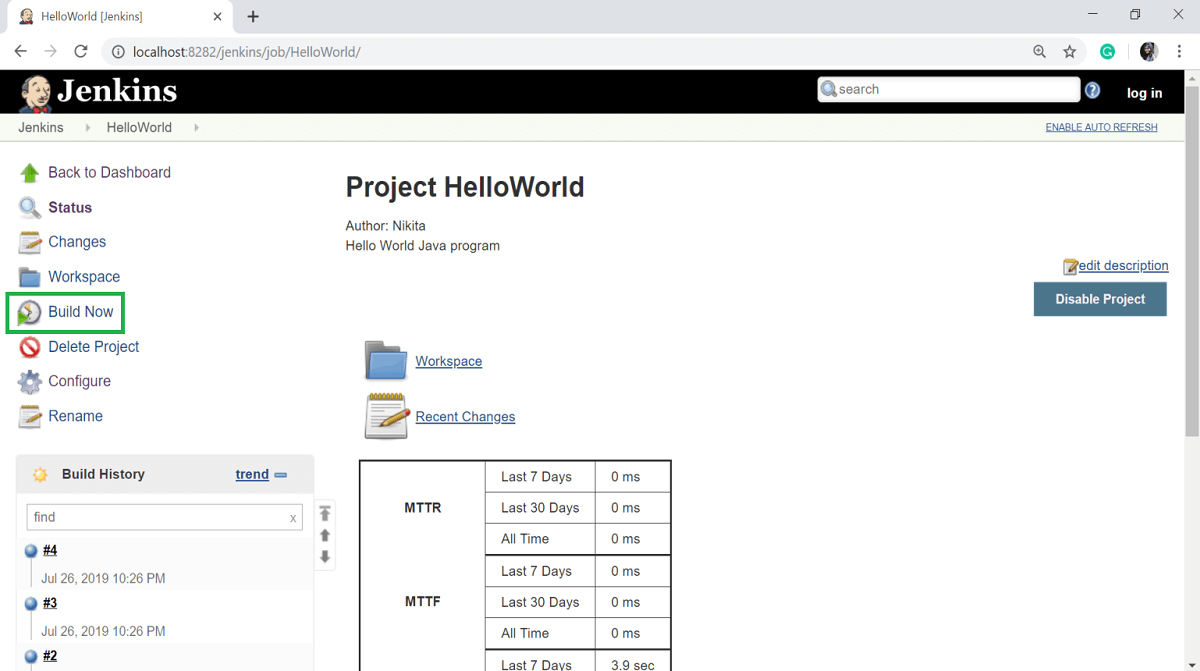Focus the Jenkins search box

coord(949,89)
